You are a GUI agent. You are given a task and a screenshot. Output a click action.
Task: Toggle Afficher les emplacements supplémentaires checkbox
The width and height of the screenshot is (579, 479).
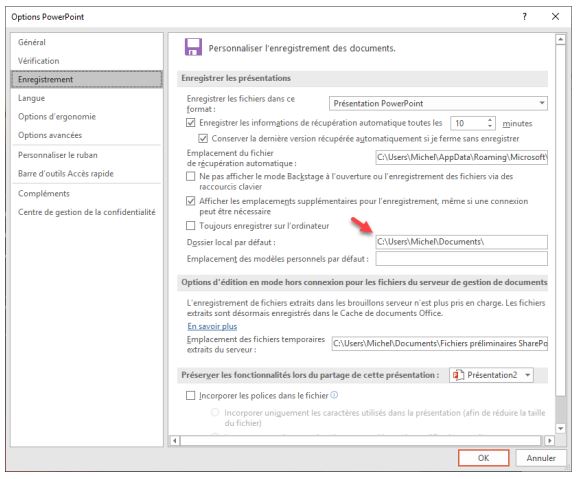[191, 201]
